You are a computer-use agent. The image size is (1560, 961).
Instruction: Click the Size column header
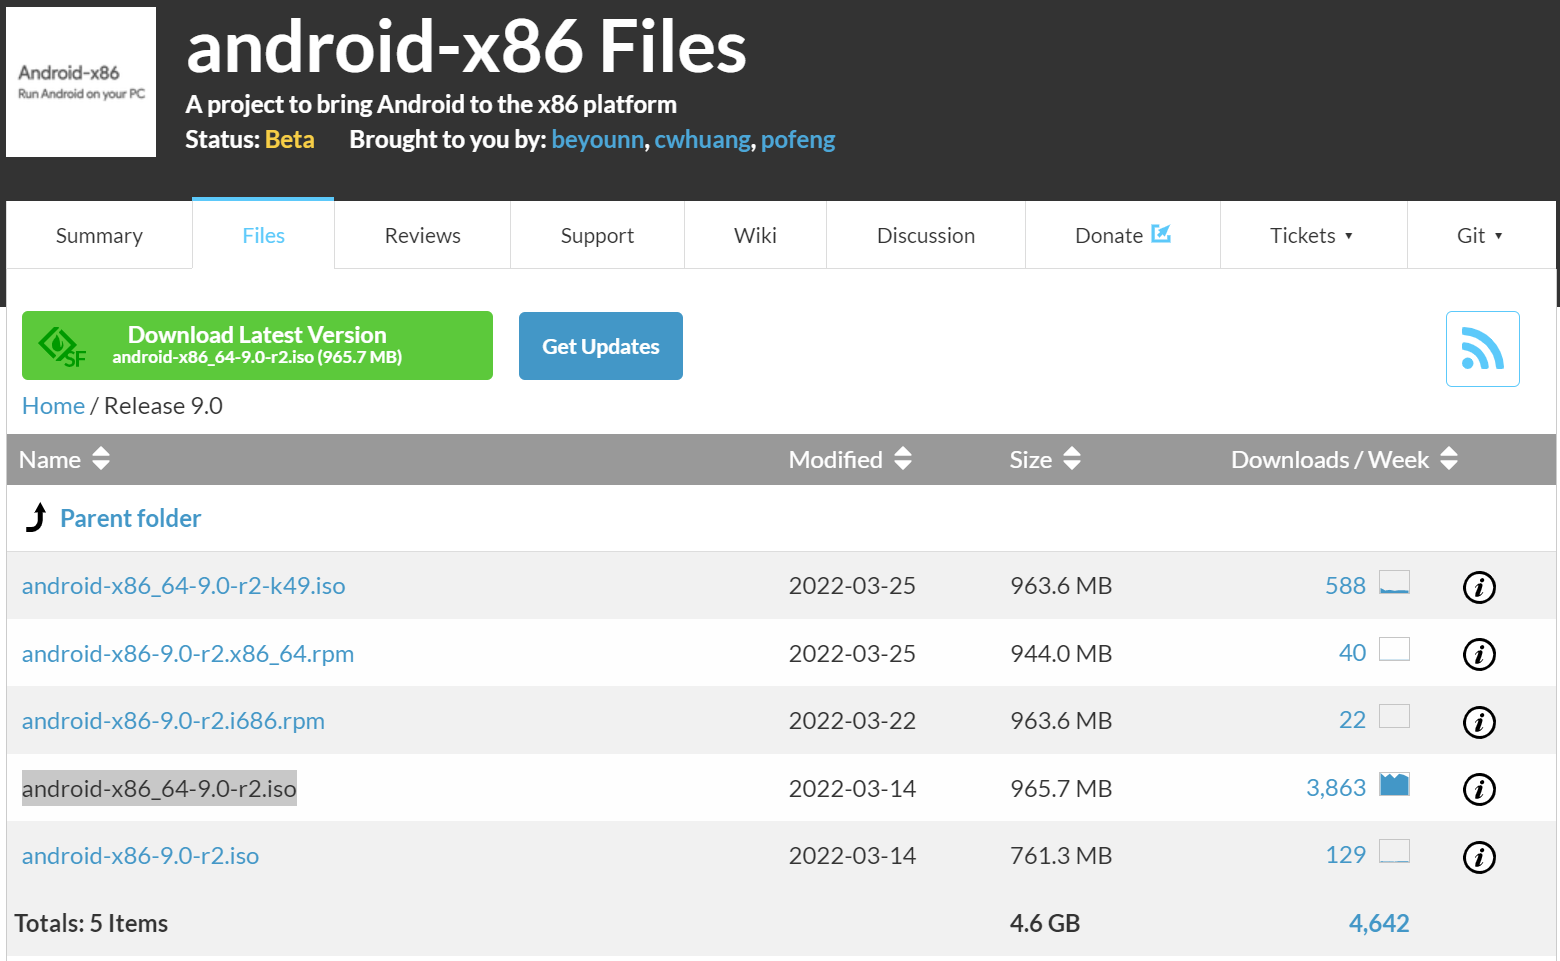click(x=1031, y=460)
